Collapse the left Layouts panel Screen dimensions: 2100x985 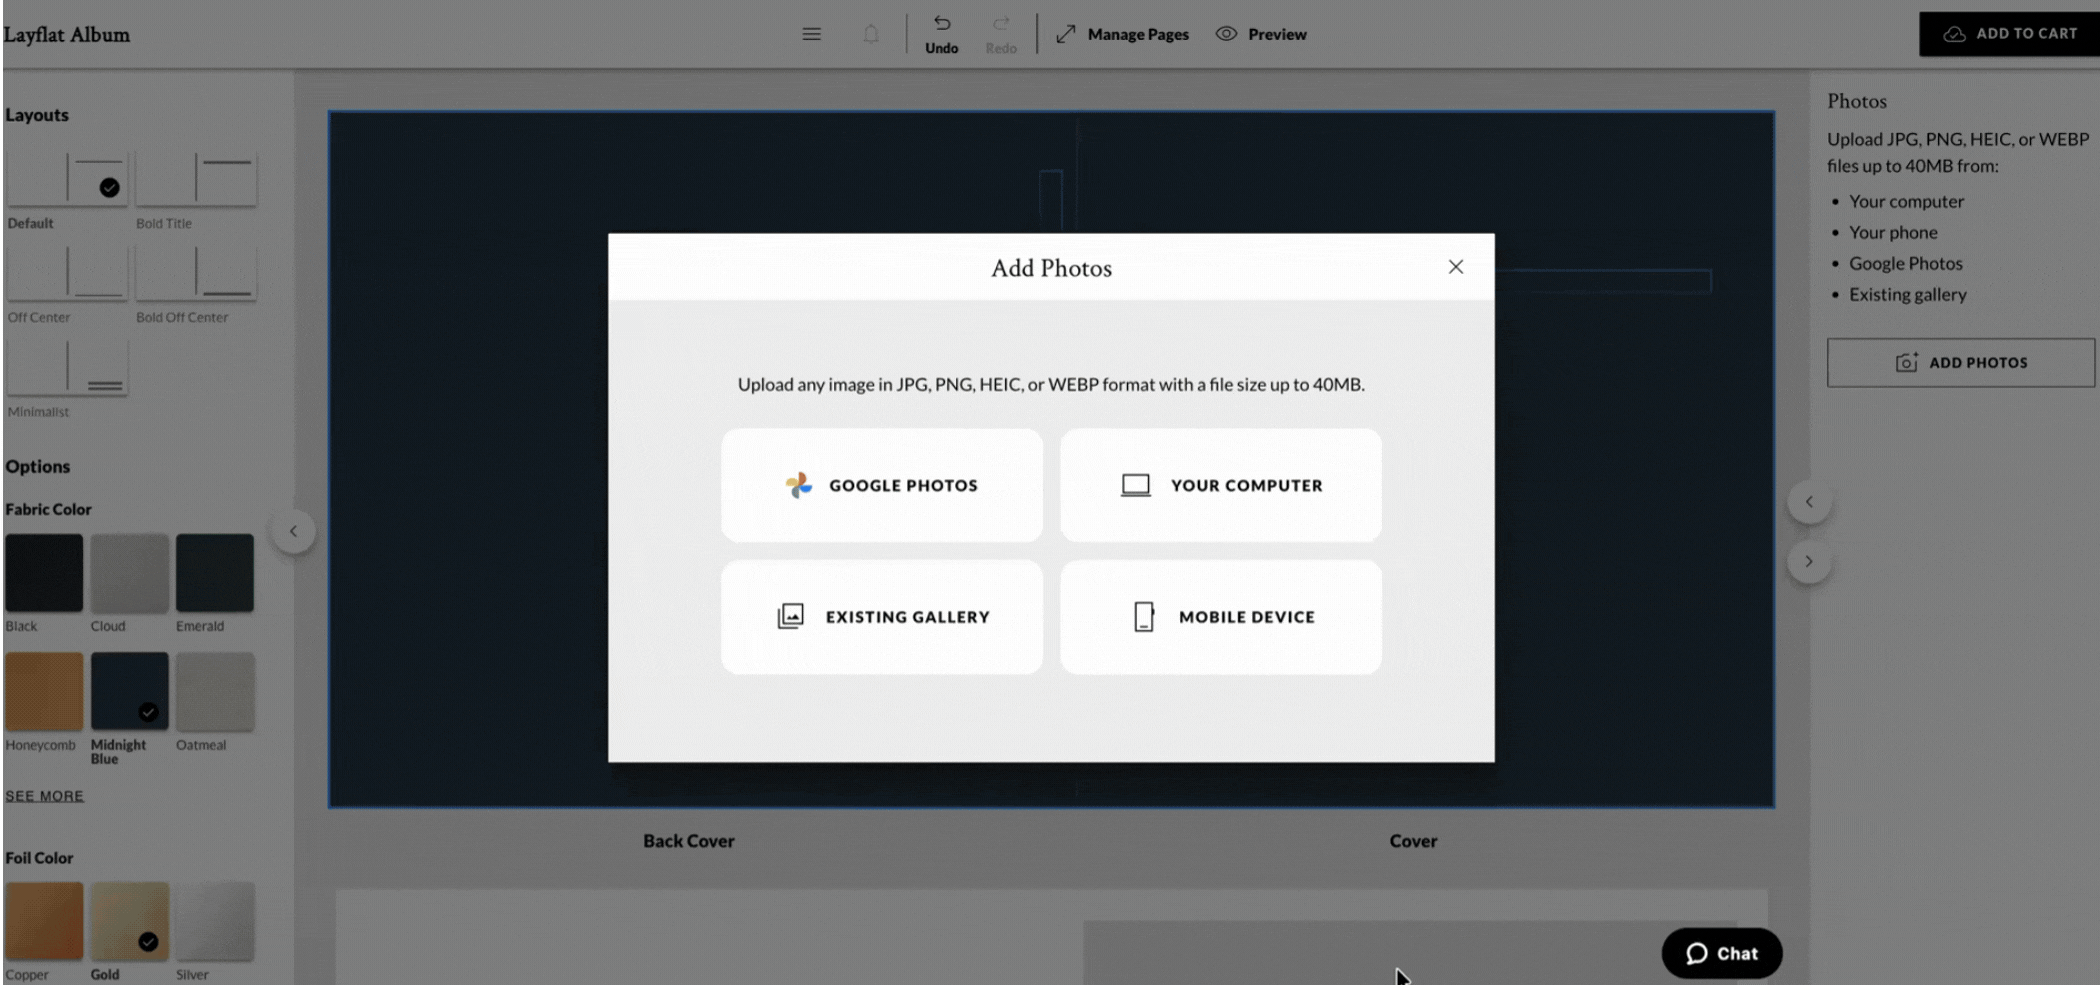click(x=294, y=531)
